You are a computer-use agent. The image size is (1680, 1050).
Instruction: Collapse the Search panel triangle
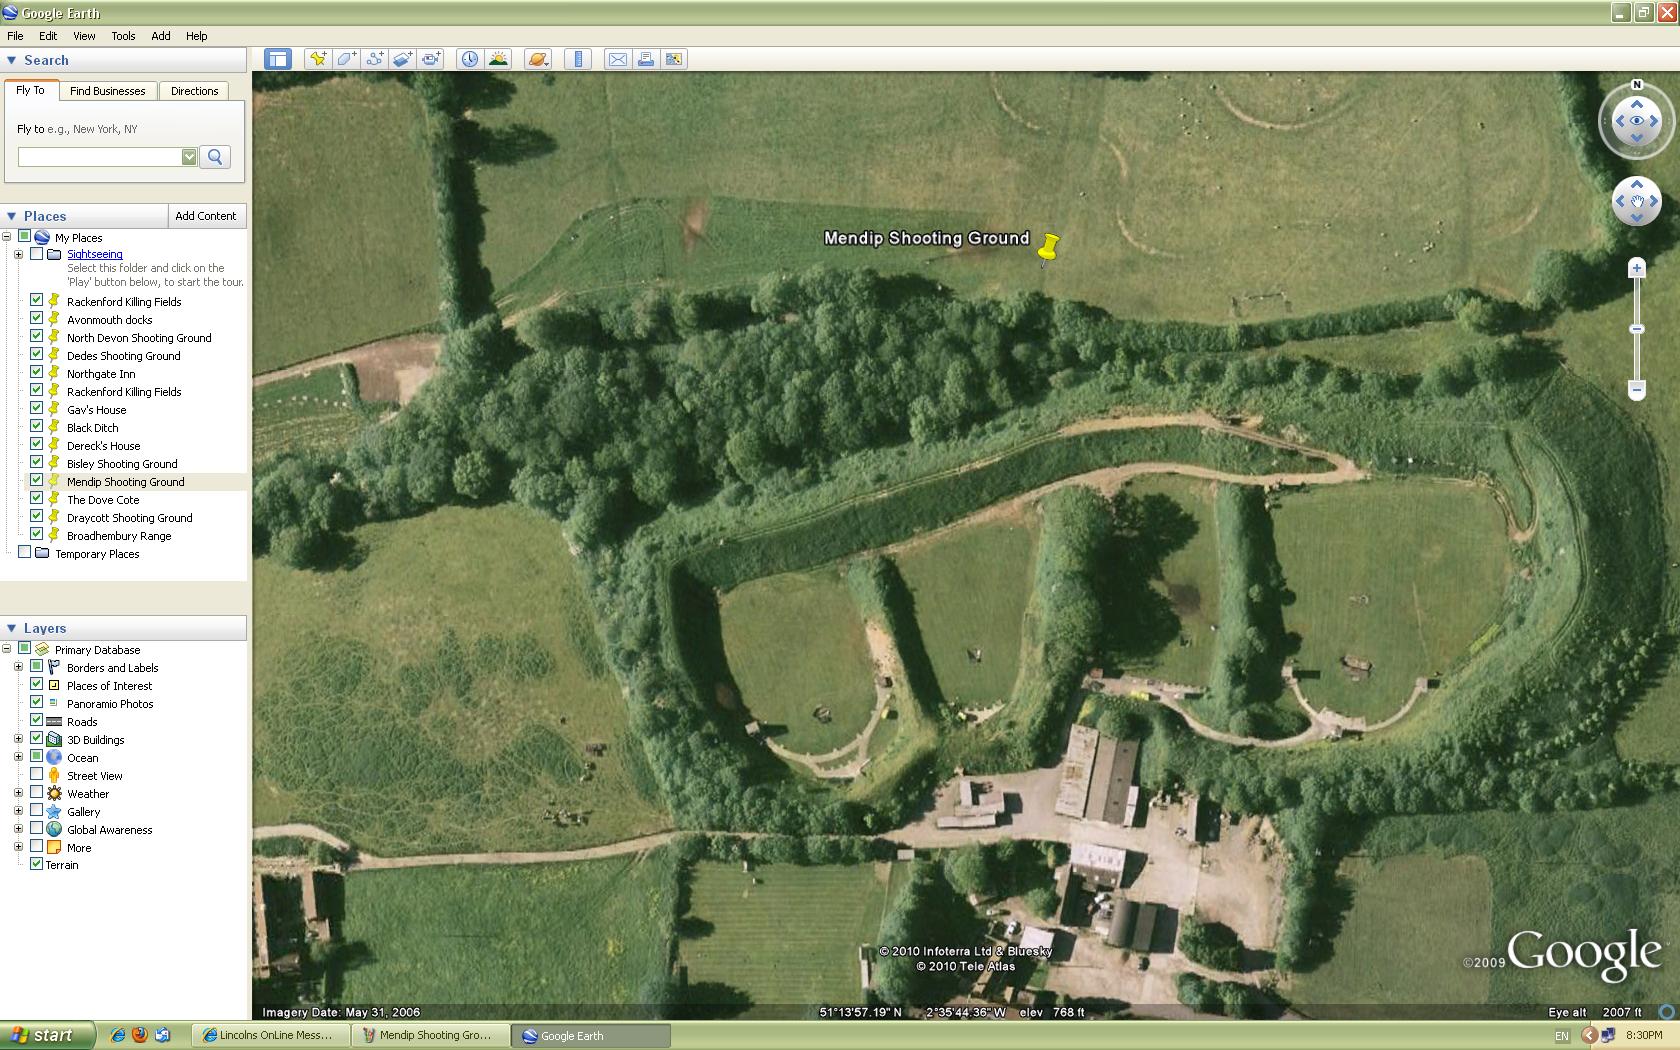[12, 60]
